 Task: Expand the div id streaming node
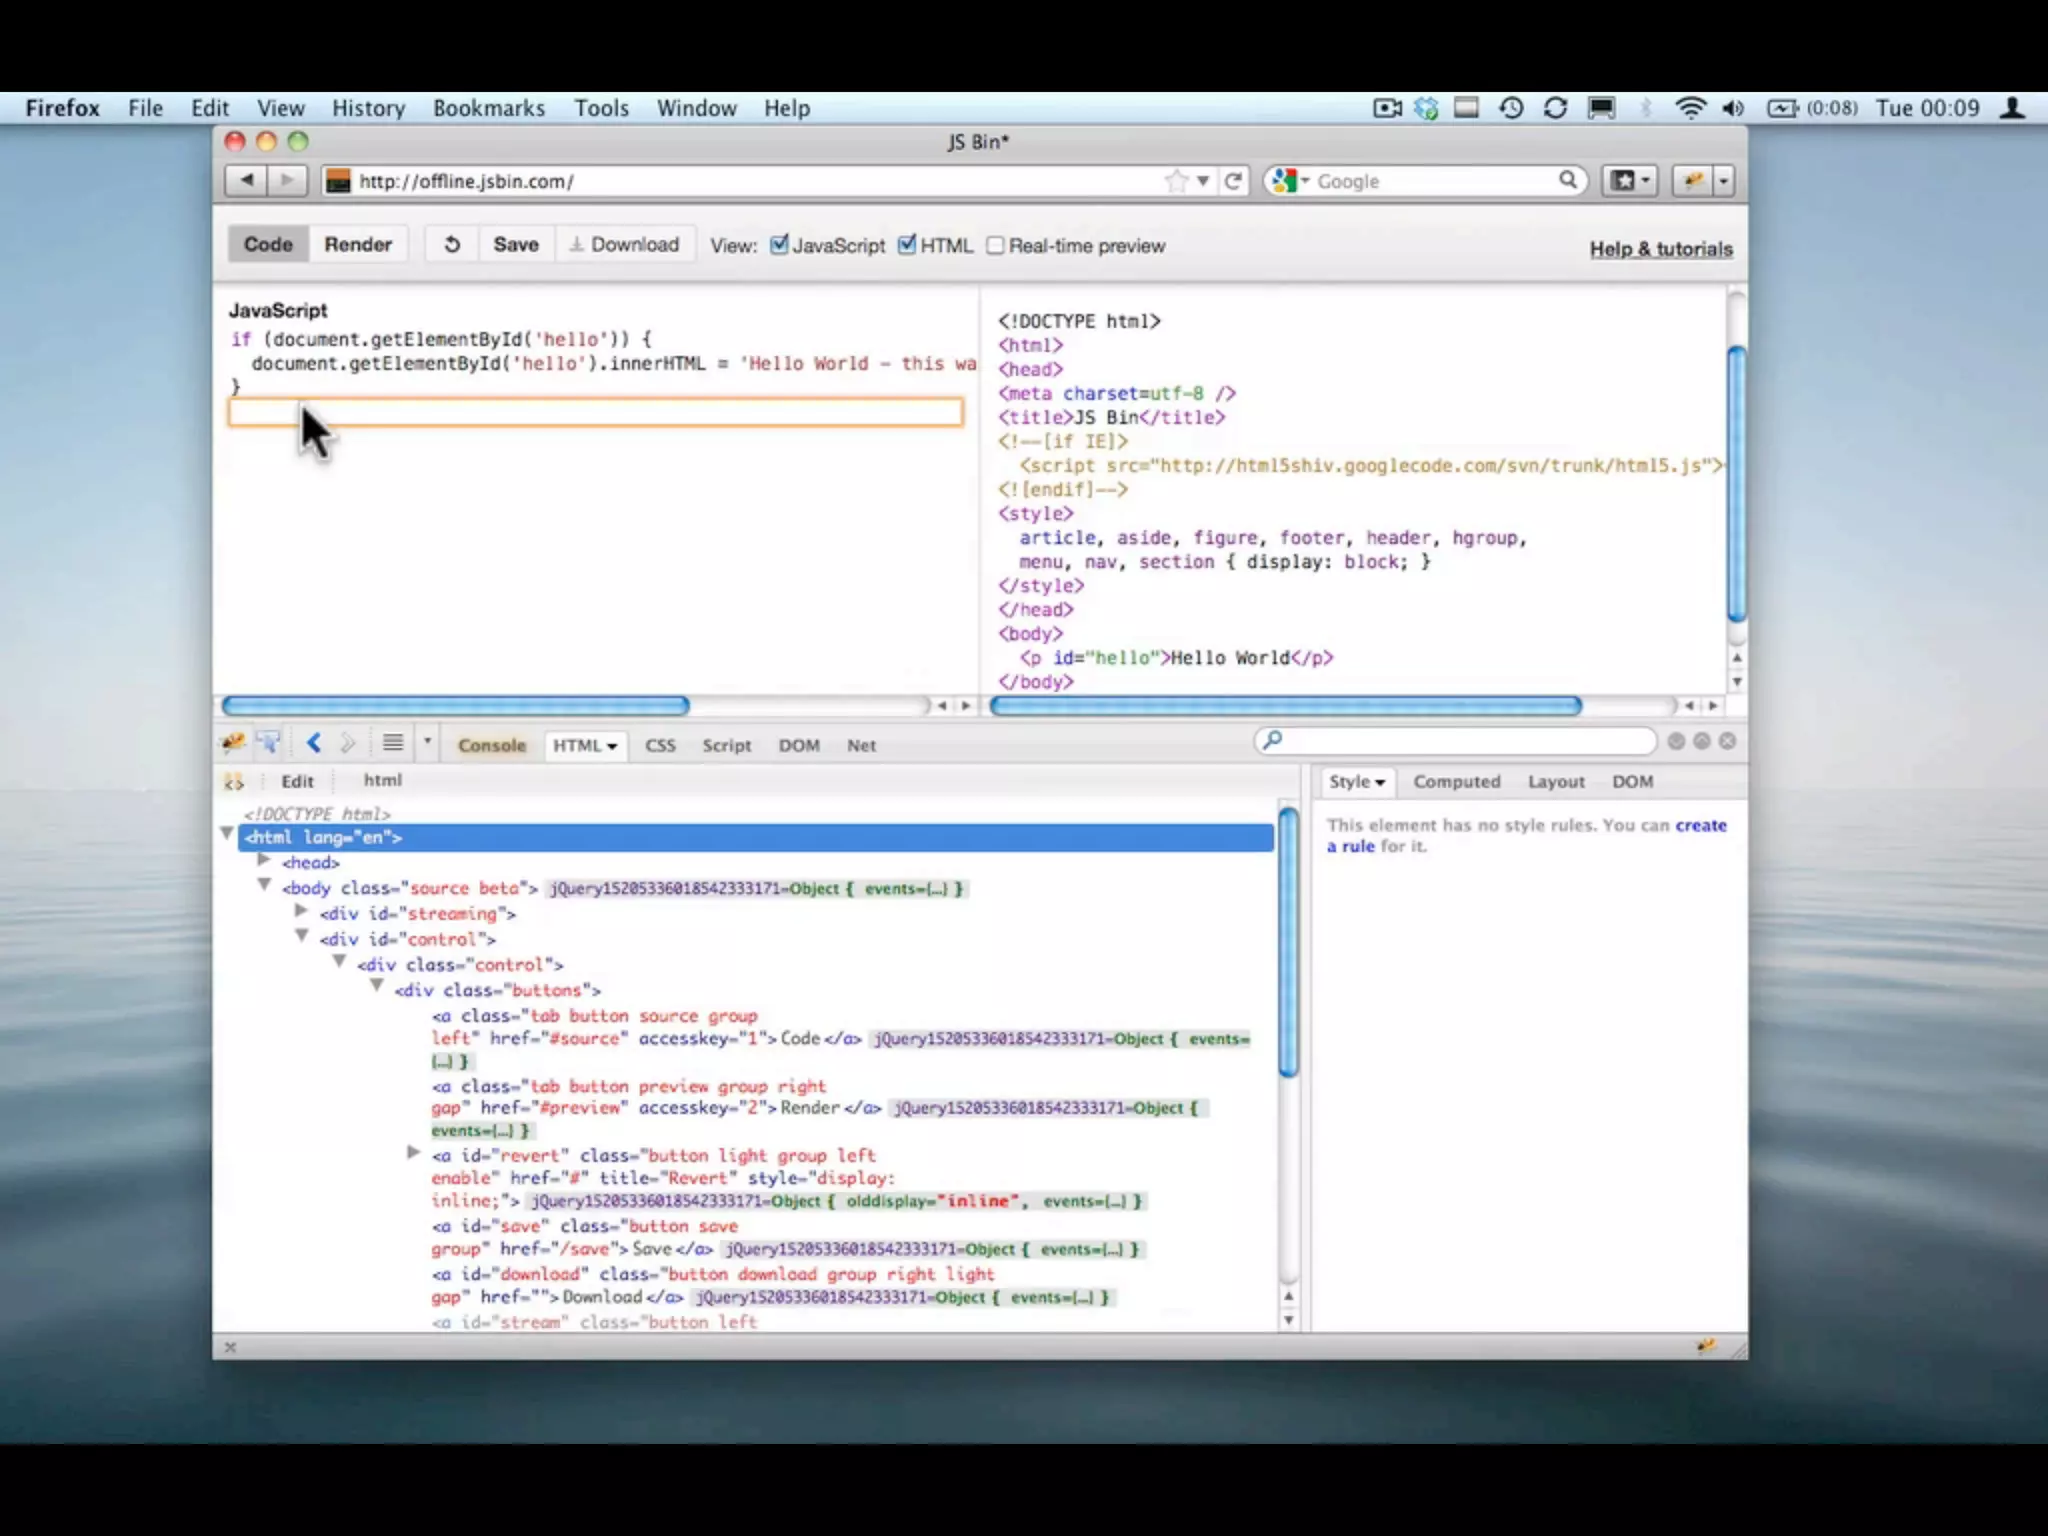301,912
